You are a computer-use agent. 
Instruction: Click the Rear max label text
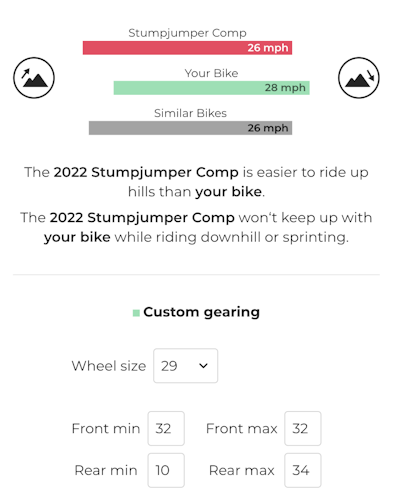(x=242, y=470)
